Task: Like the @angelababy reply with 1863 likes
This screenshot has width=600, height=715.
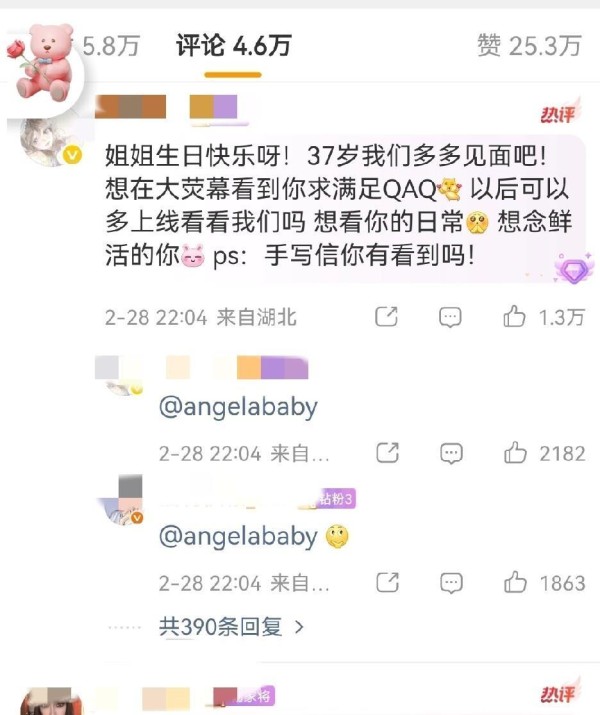Action: pos(516,582)
